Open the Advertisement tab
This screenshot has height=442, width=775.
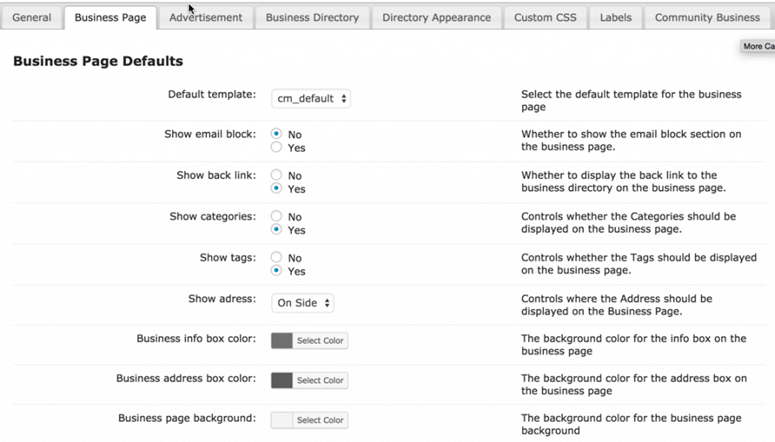[x=205, y=18]
